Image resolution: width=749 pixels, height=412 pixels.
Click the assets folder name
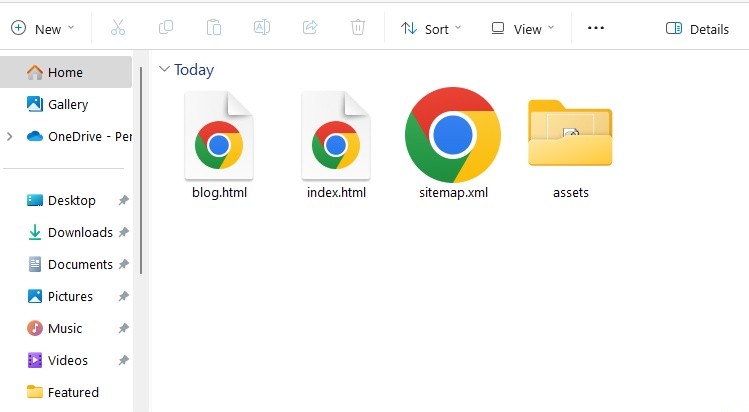click(x=571, y=193)
